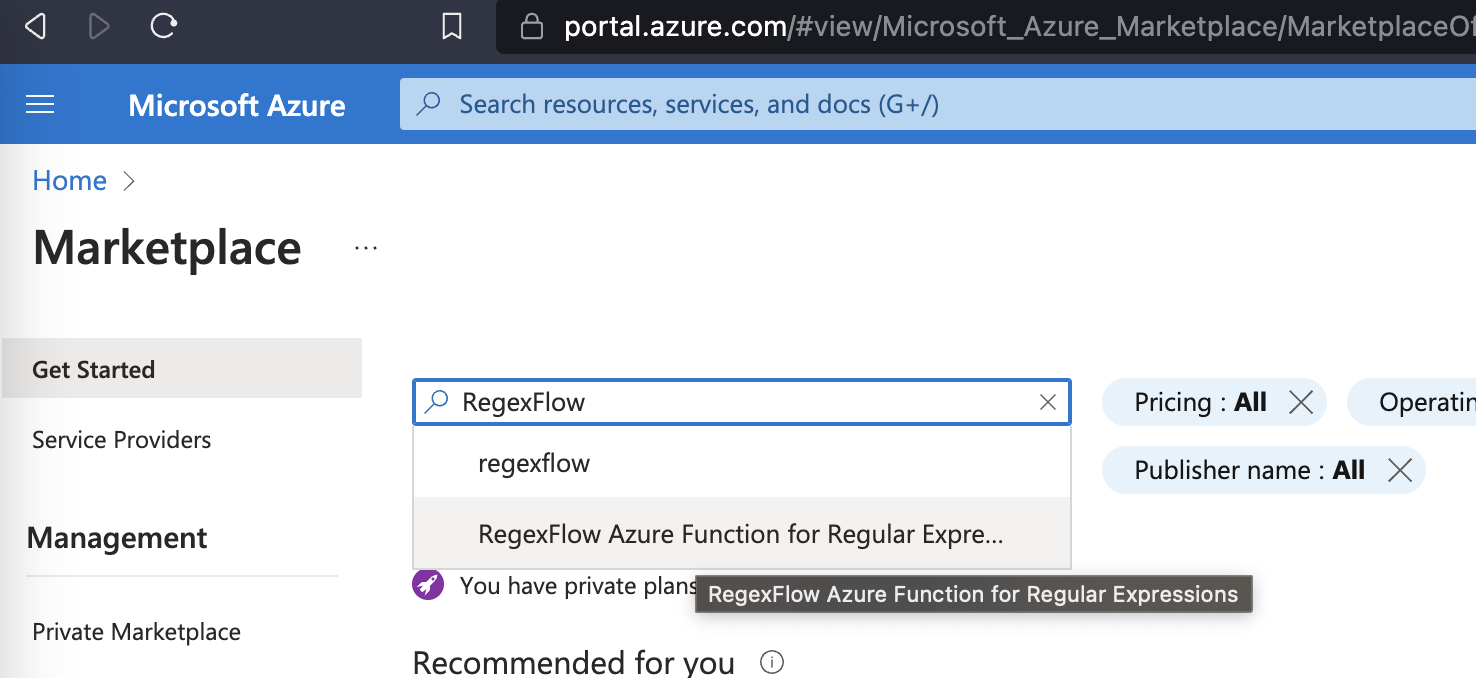Click the bookmark icon in the browser toolbar
Viewport: 1476px width, 678px height.
pos(451,27)
